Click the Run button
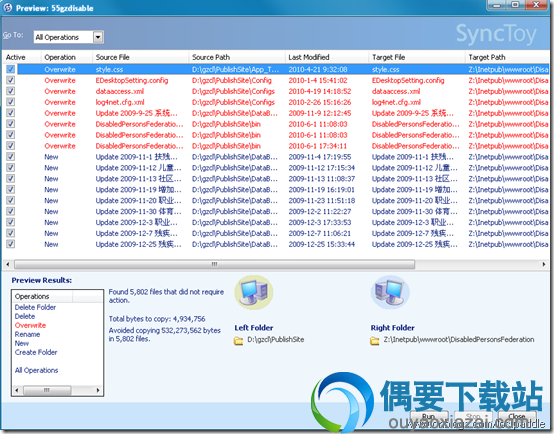The image size is (554, 434). [429, 417]
